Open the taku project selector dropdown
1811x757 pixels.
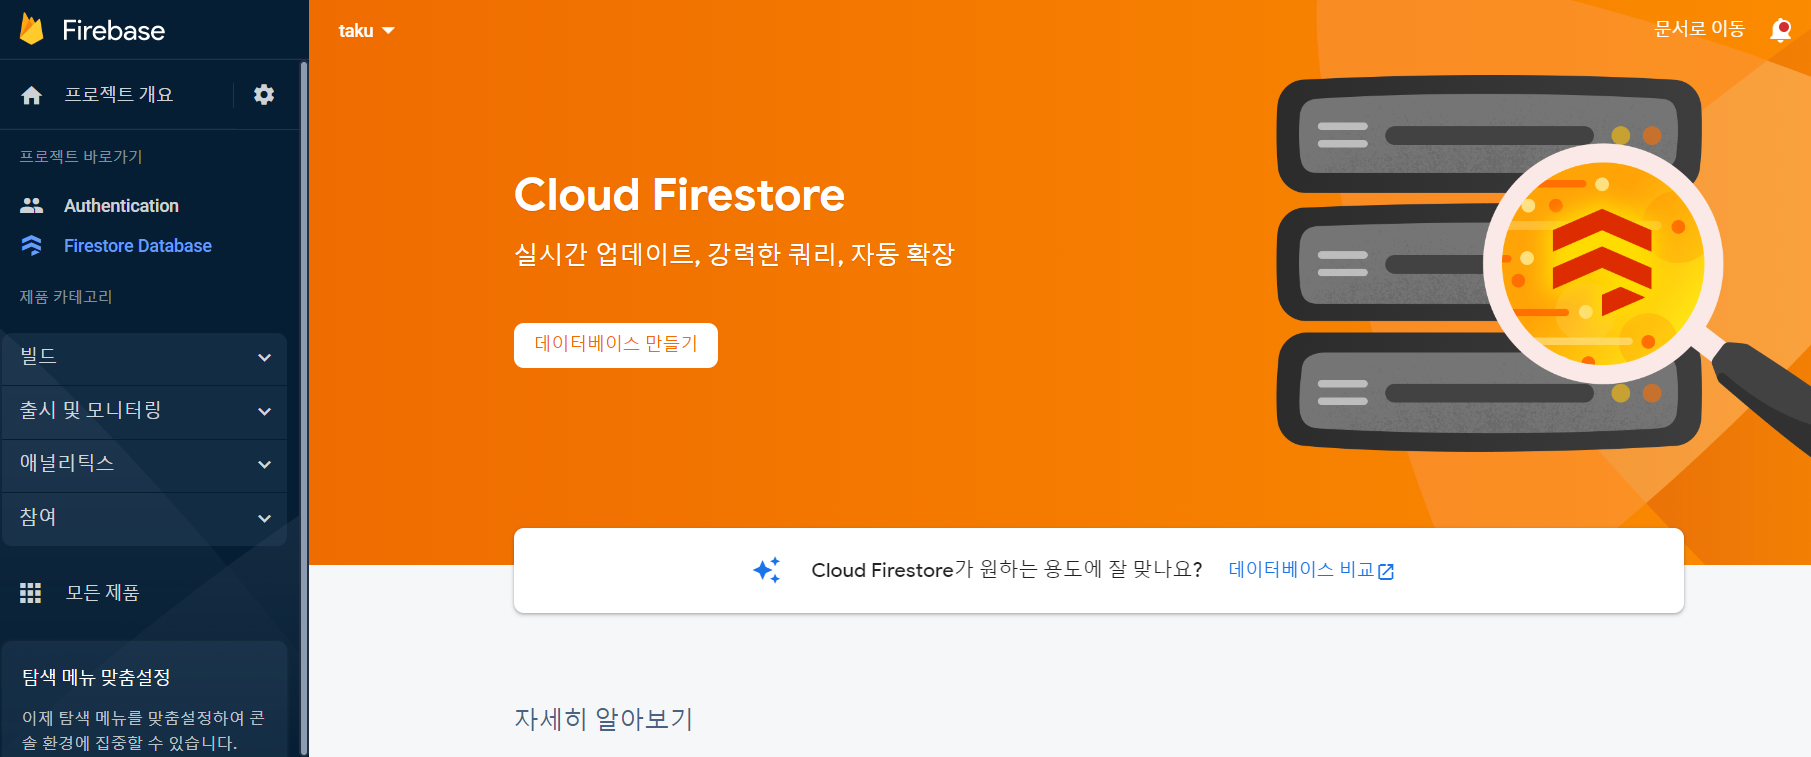366,31
